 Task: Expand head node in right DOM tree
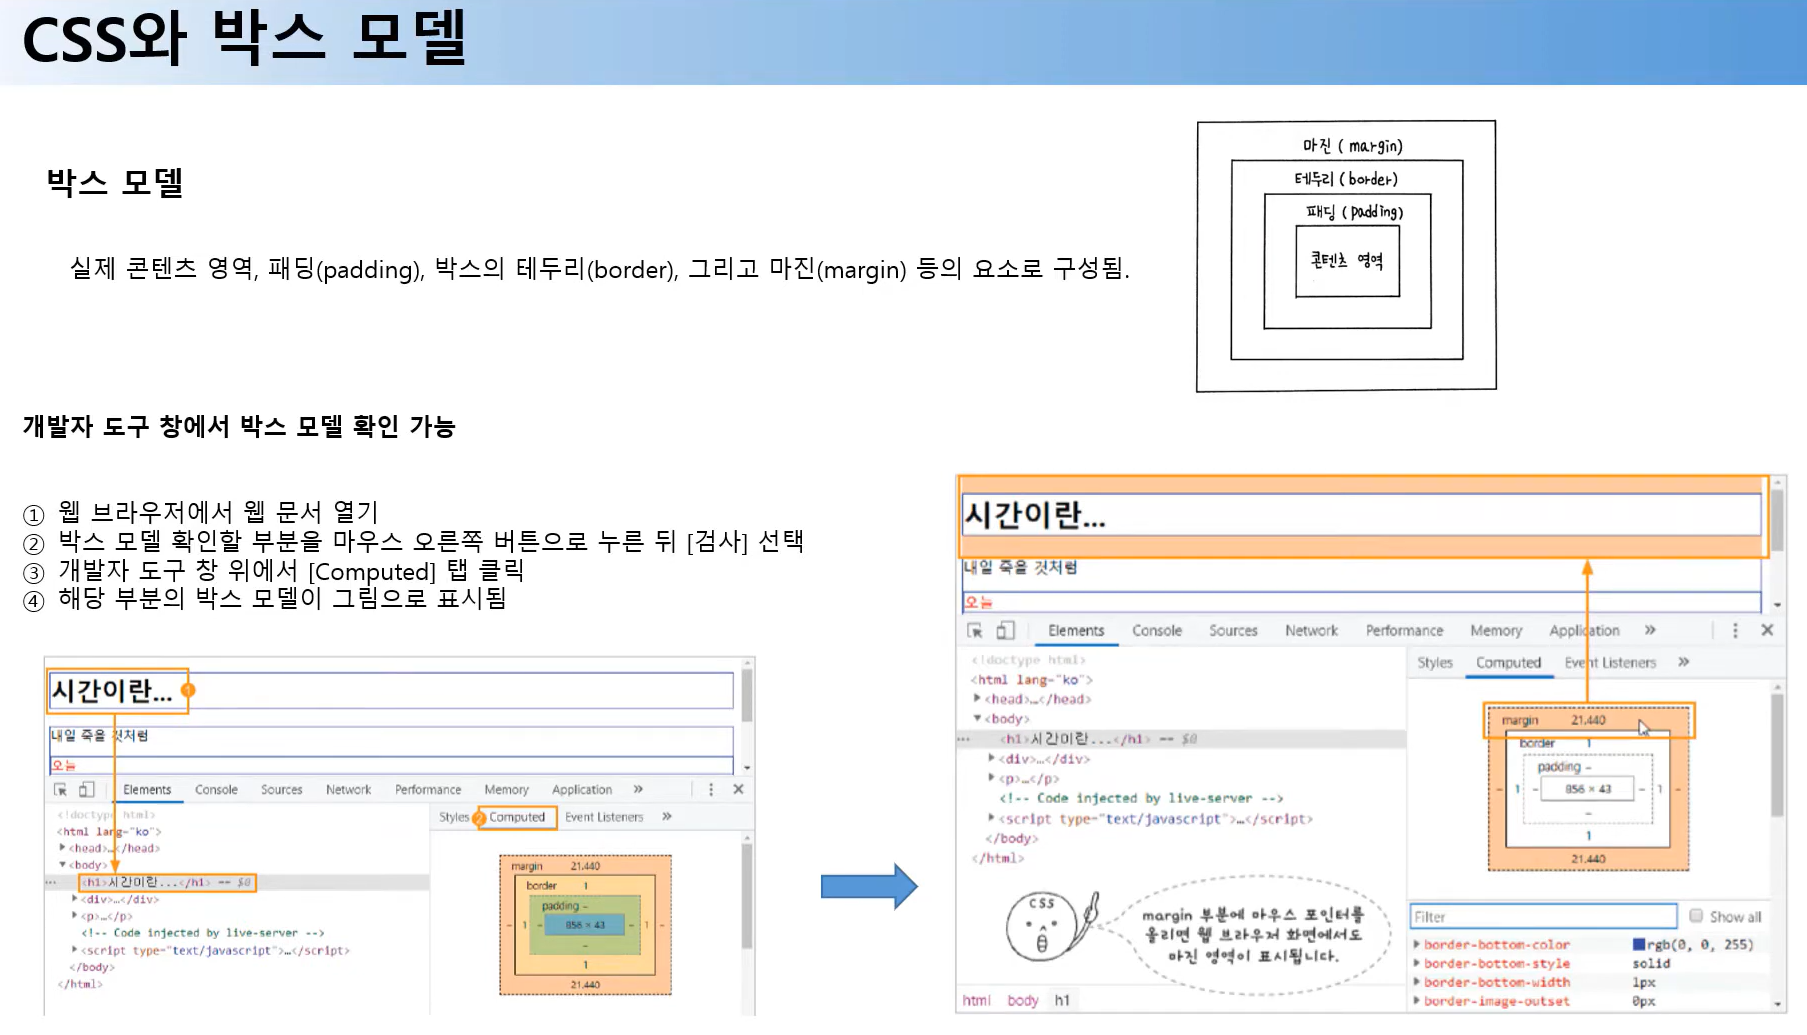(977, 698)
